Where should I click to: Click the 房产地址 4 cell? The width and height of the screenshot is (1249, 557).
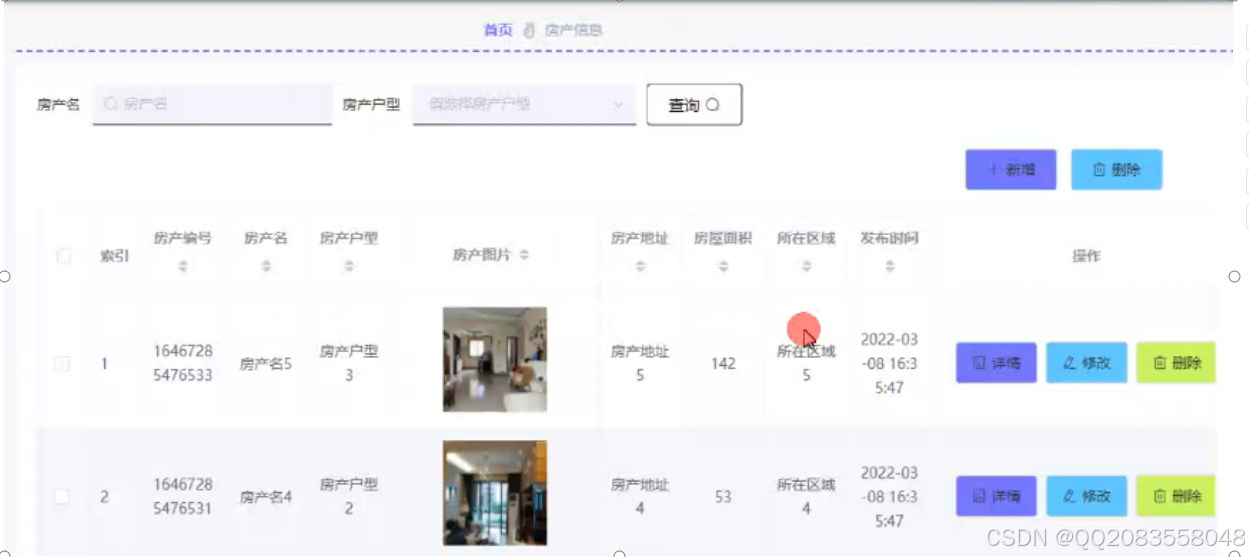coord(640,497)
